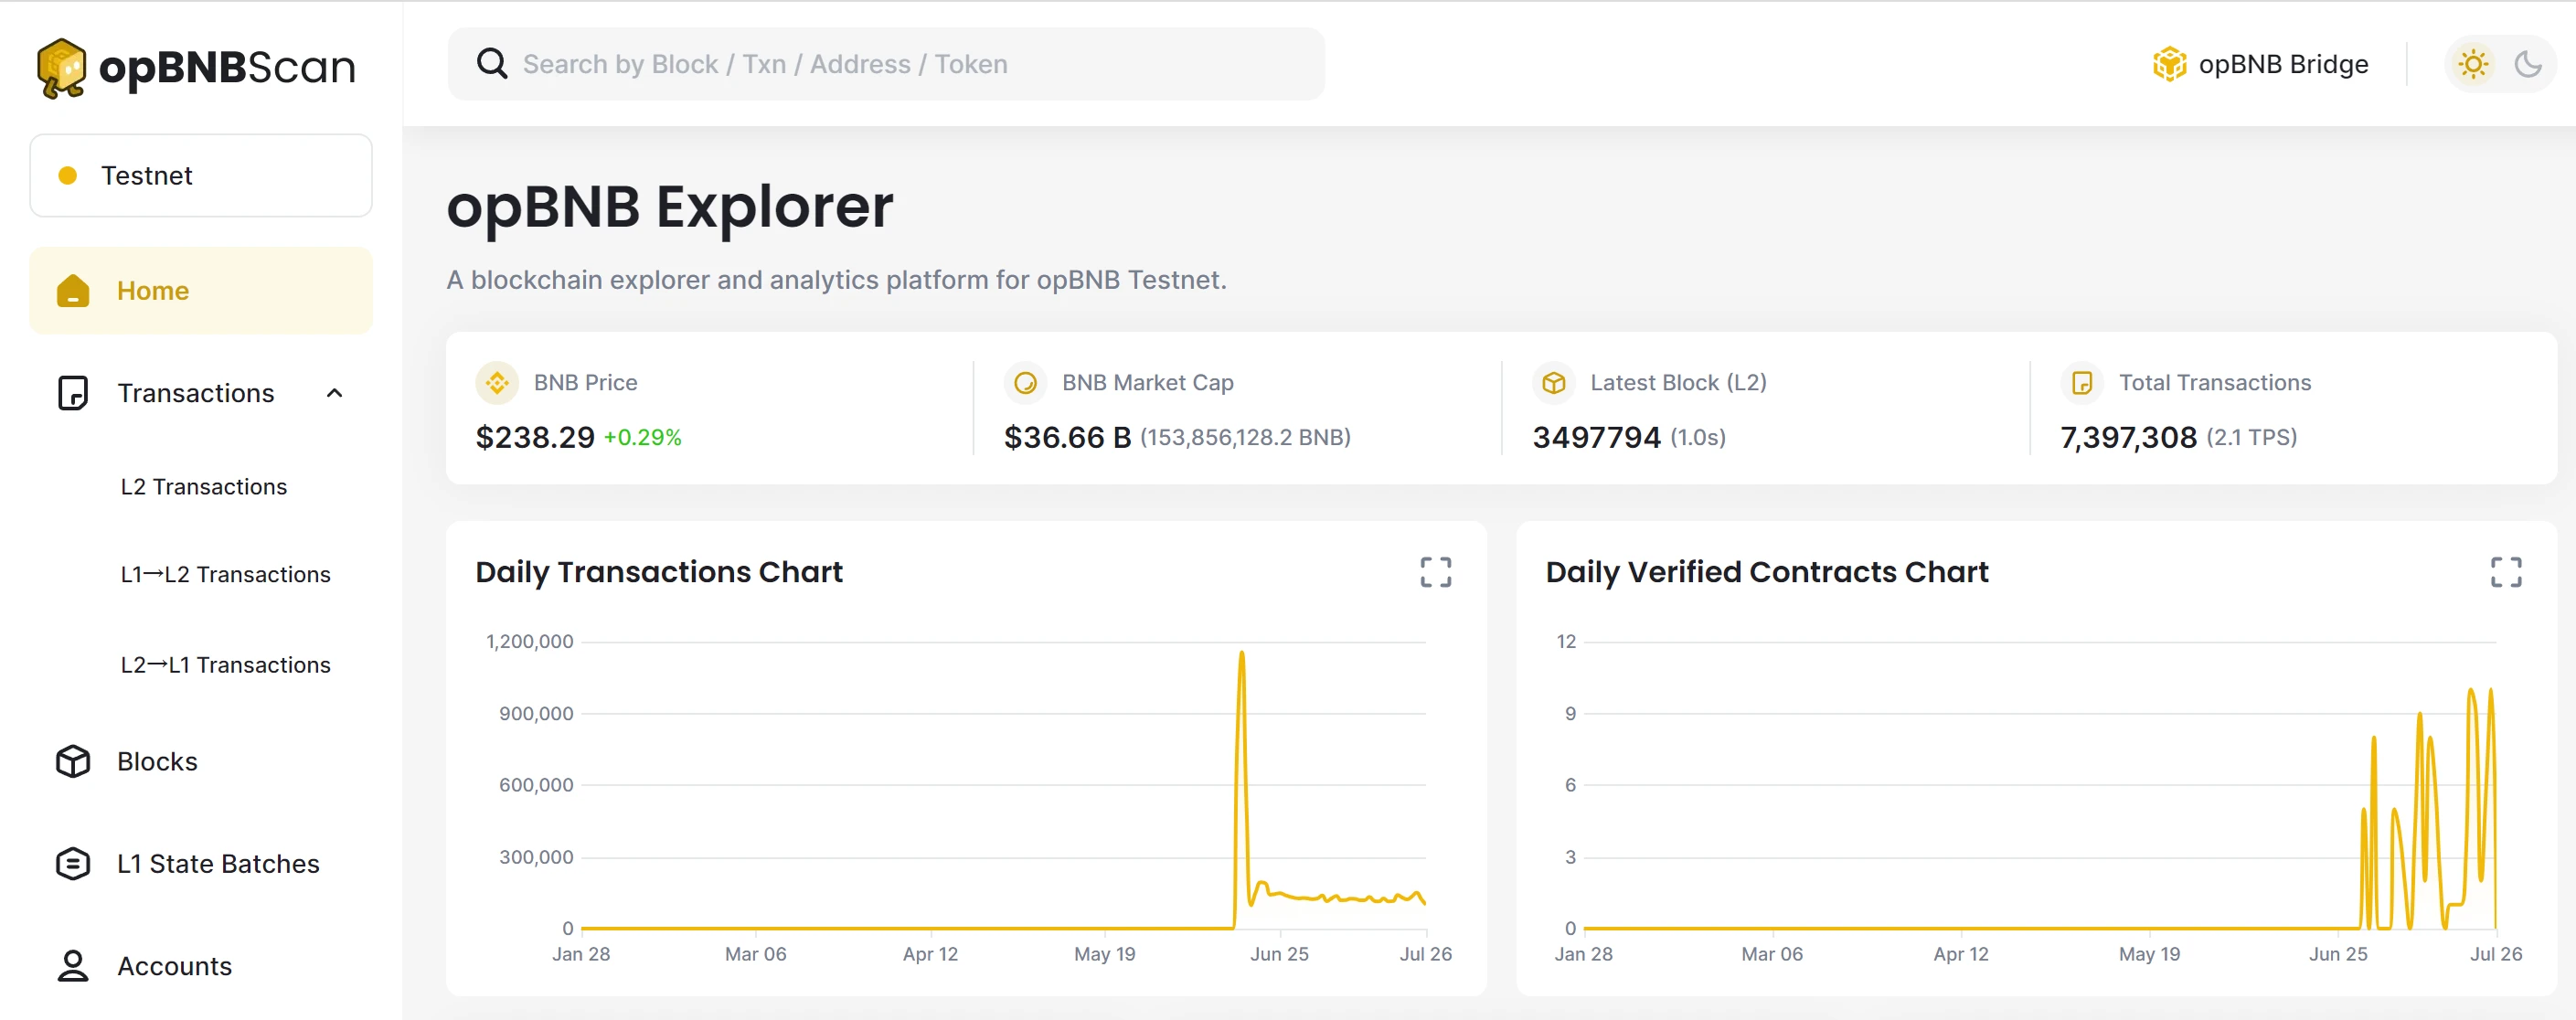Open L1→L2 Transactions submenu item

click(x=225, y=575)
